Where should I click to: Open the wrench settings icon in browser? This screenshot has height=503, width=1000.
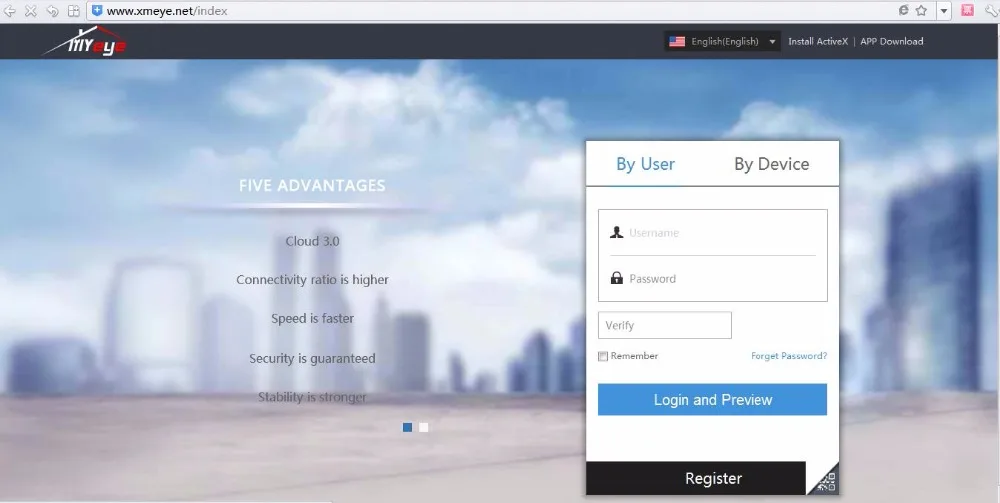[x=991, y=11]
